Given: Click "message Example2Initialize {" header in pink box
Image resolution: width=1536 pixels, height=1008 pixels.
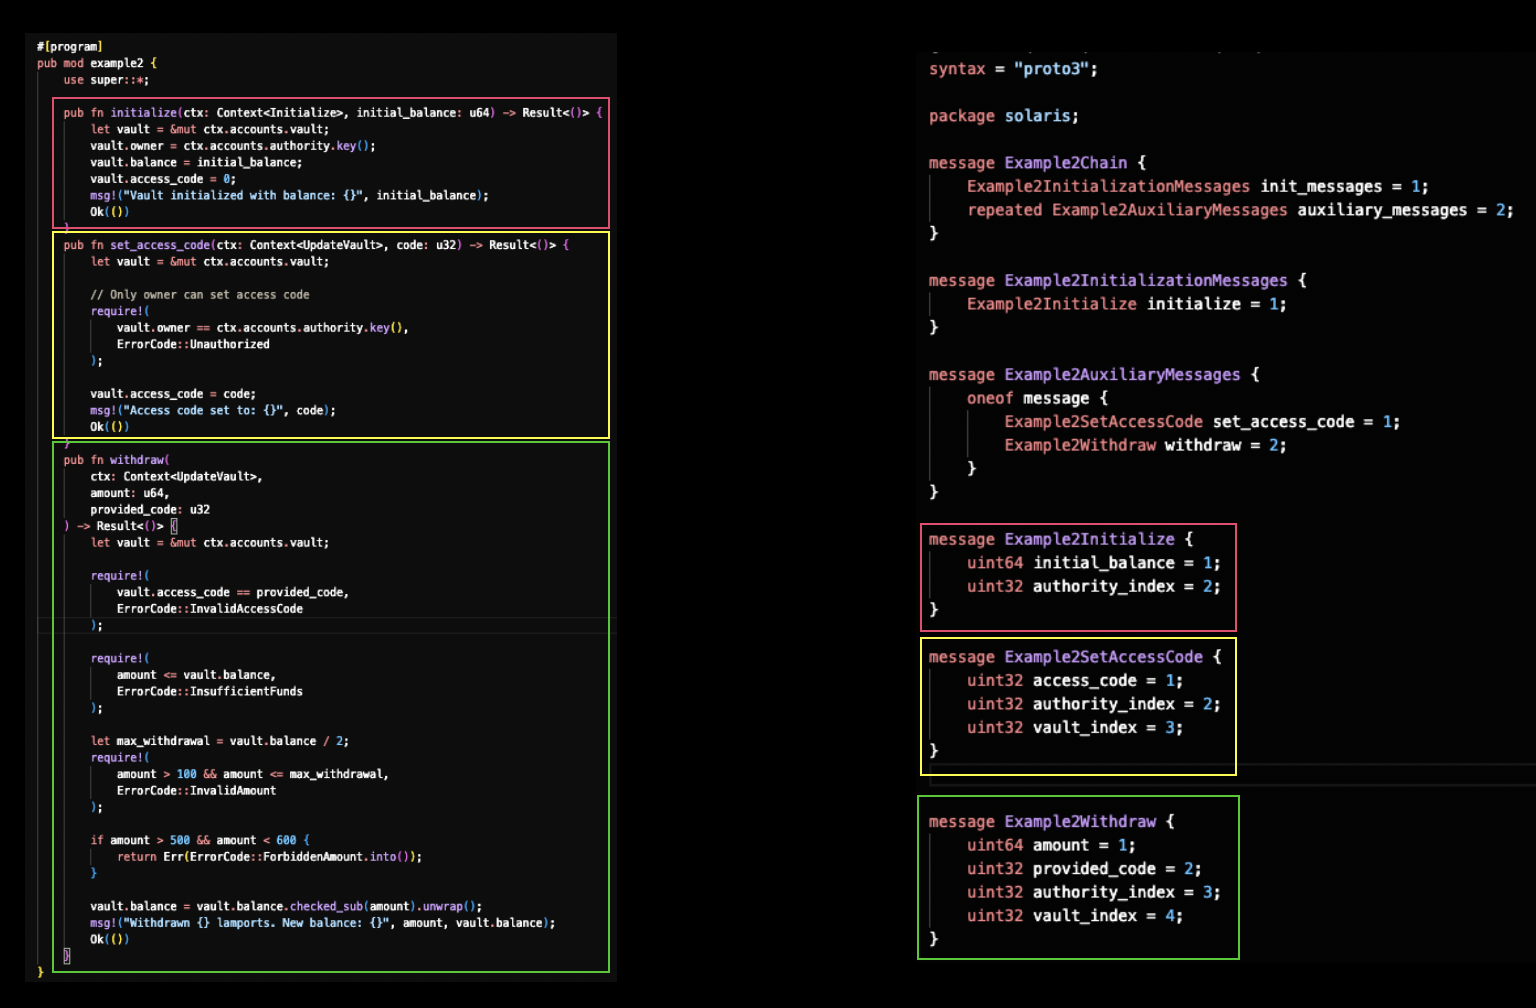Looking at the screenshot, I should pos(1060,539).
